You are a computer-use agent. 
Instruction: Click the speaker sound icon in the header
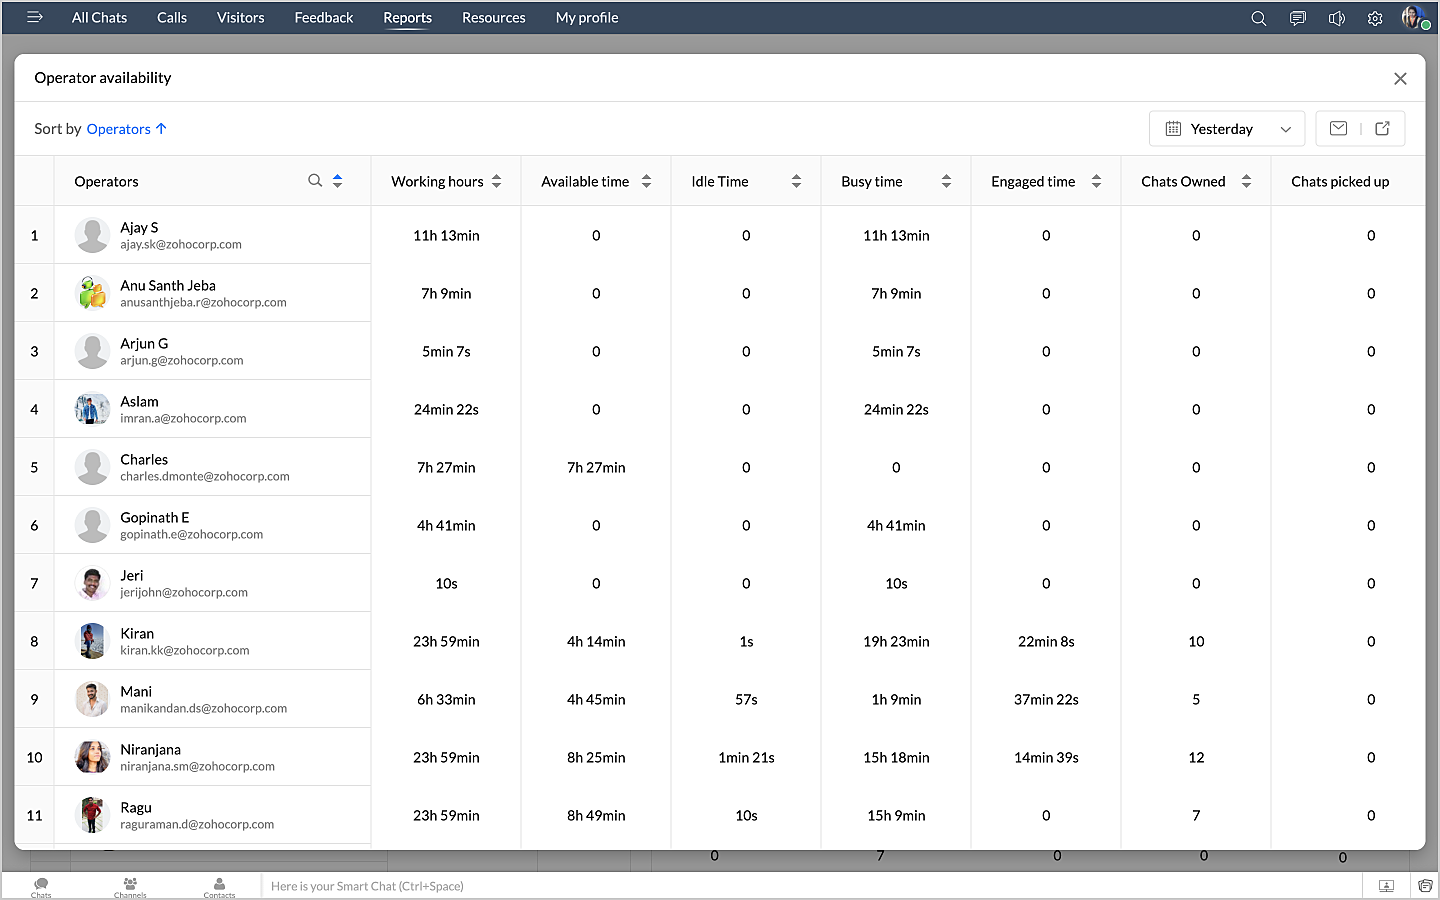point(1336,18)
